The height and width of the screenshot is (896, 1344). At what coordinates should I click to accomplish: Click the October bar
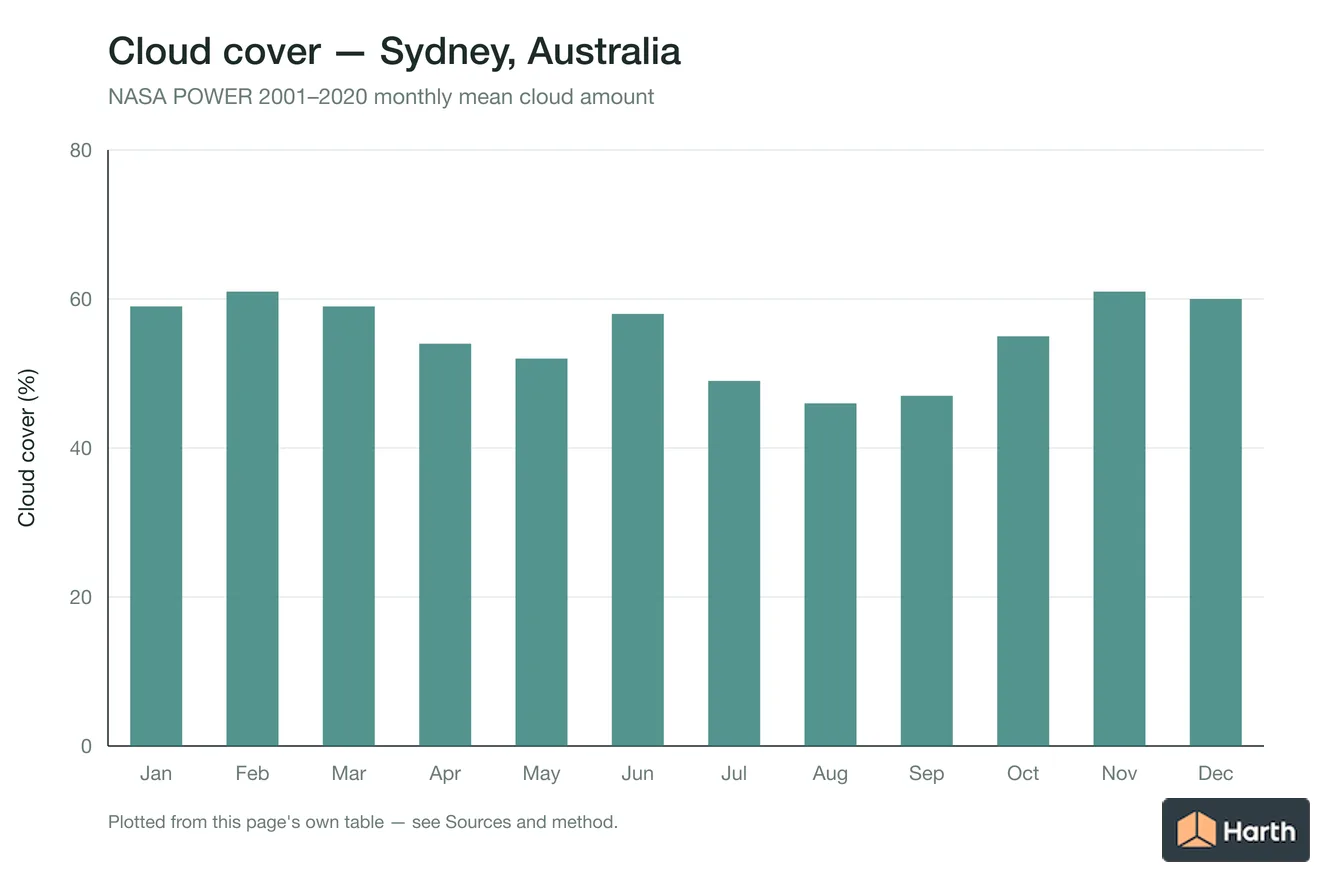coord(1023,541)
